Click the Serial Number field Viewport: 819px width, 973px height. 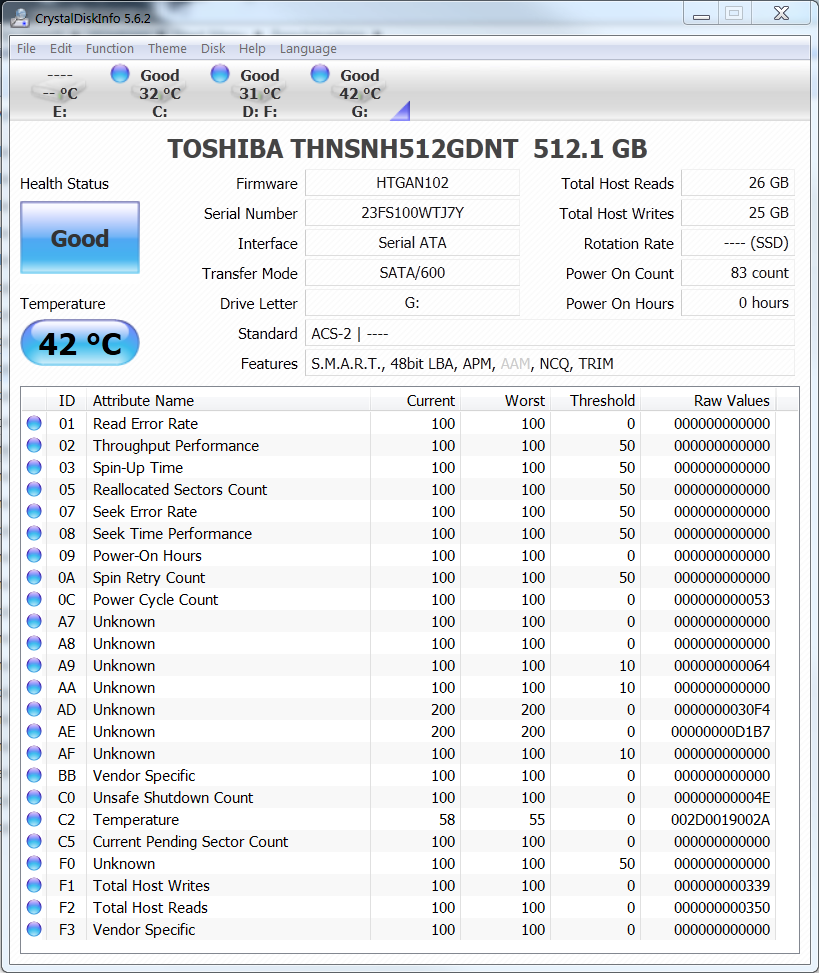412,214
